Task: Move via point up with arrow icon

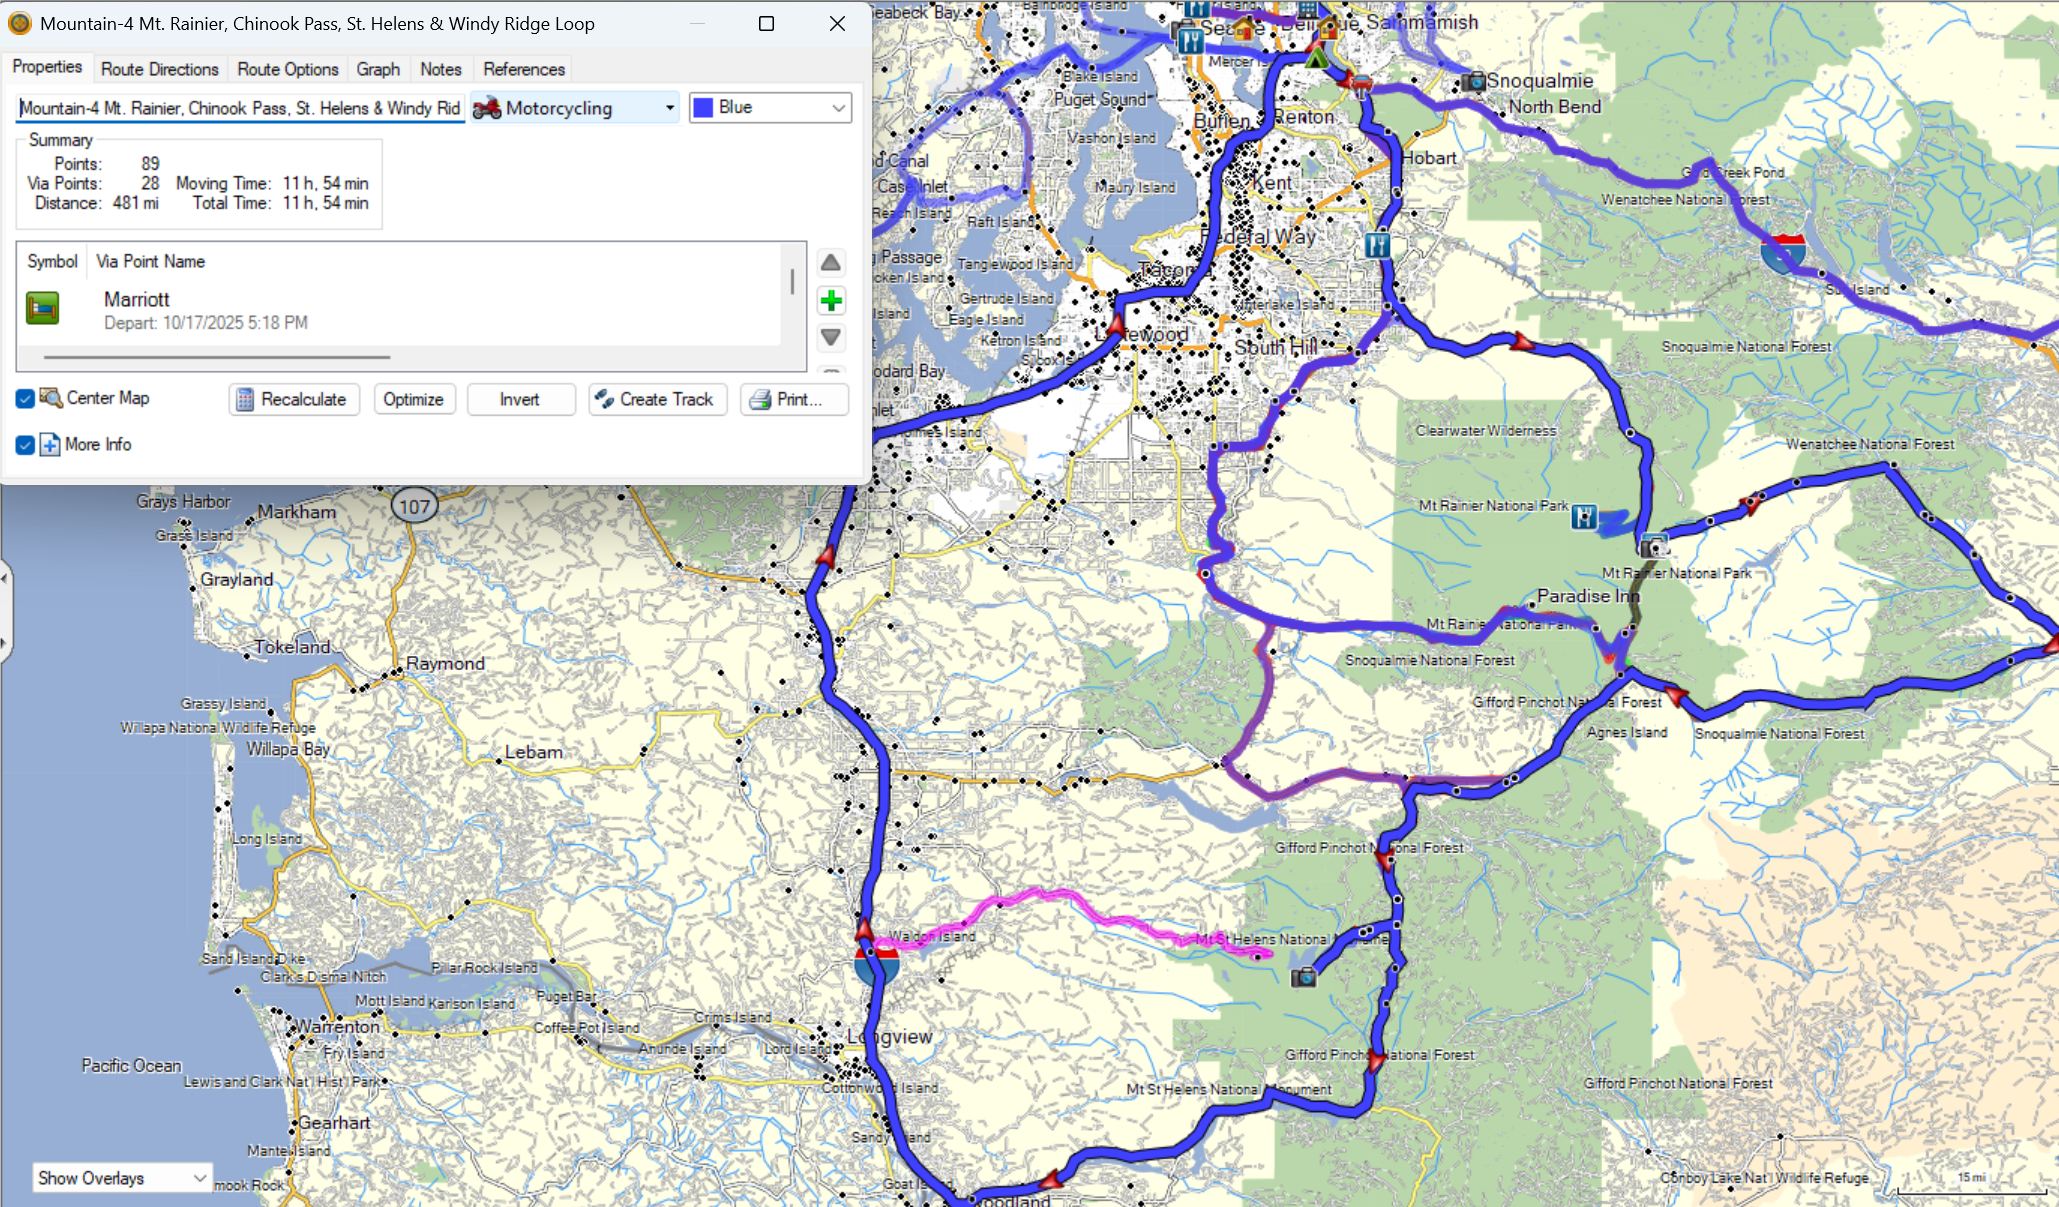Action: point(830,263)
